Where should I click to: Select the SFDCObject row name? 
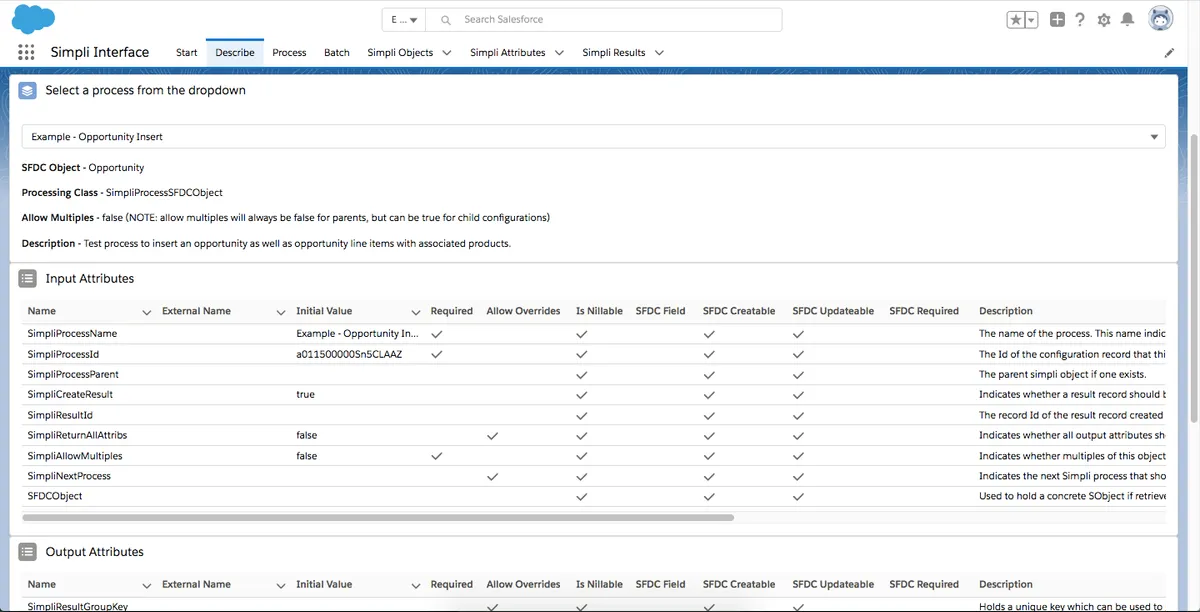(x=55, y=496)
